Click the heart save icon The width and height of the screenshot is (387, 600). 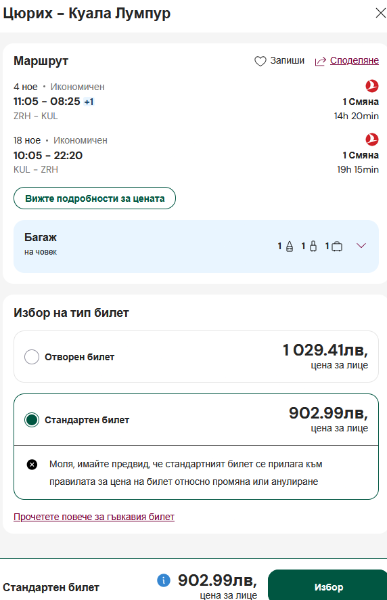(260, 61)
